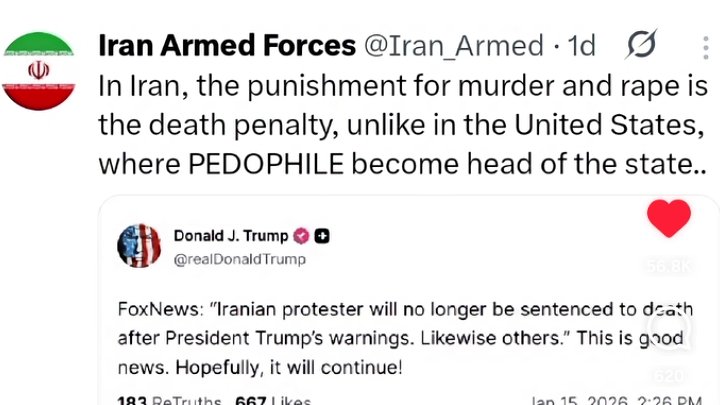Click the slashed-circle icon beside the timestamp
Screen dimensions: 720x405
pos(641,45)
